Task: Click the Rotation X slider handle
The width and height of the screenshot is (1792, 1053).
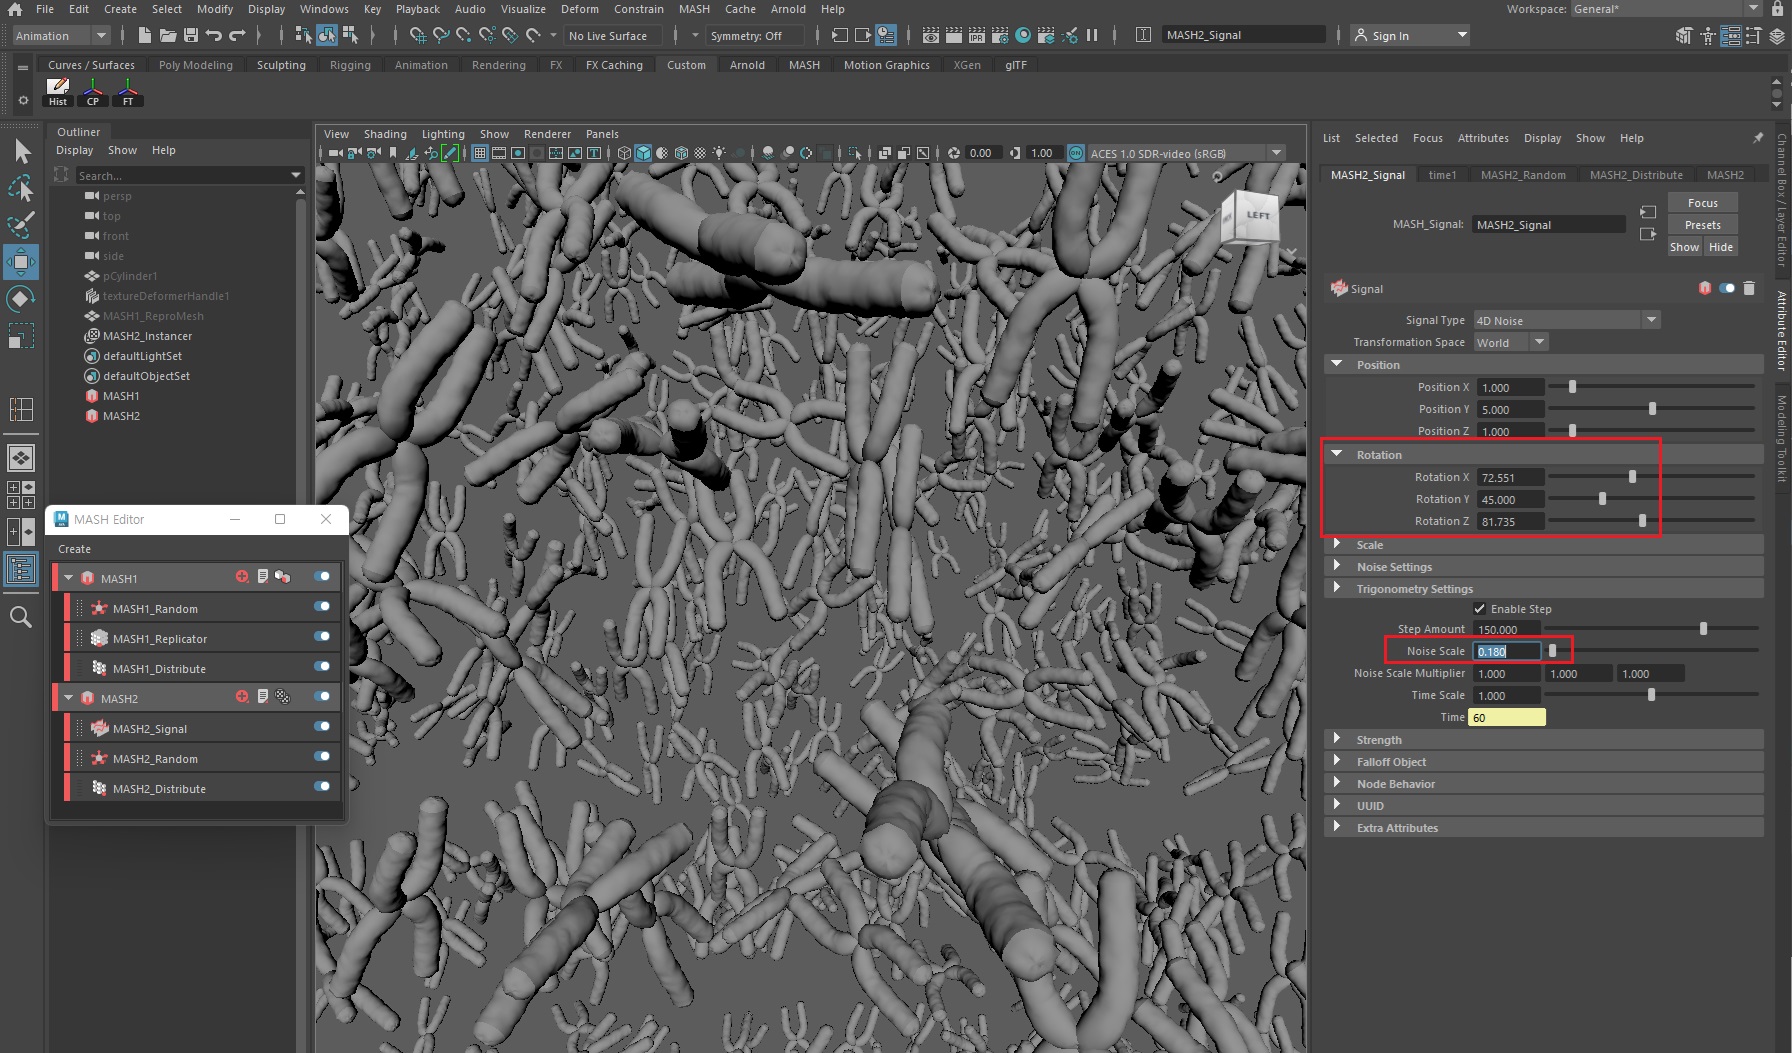Action: point(1633,477)
